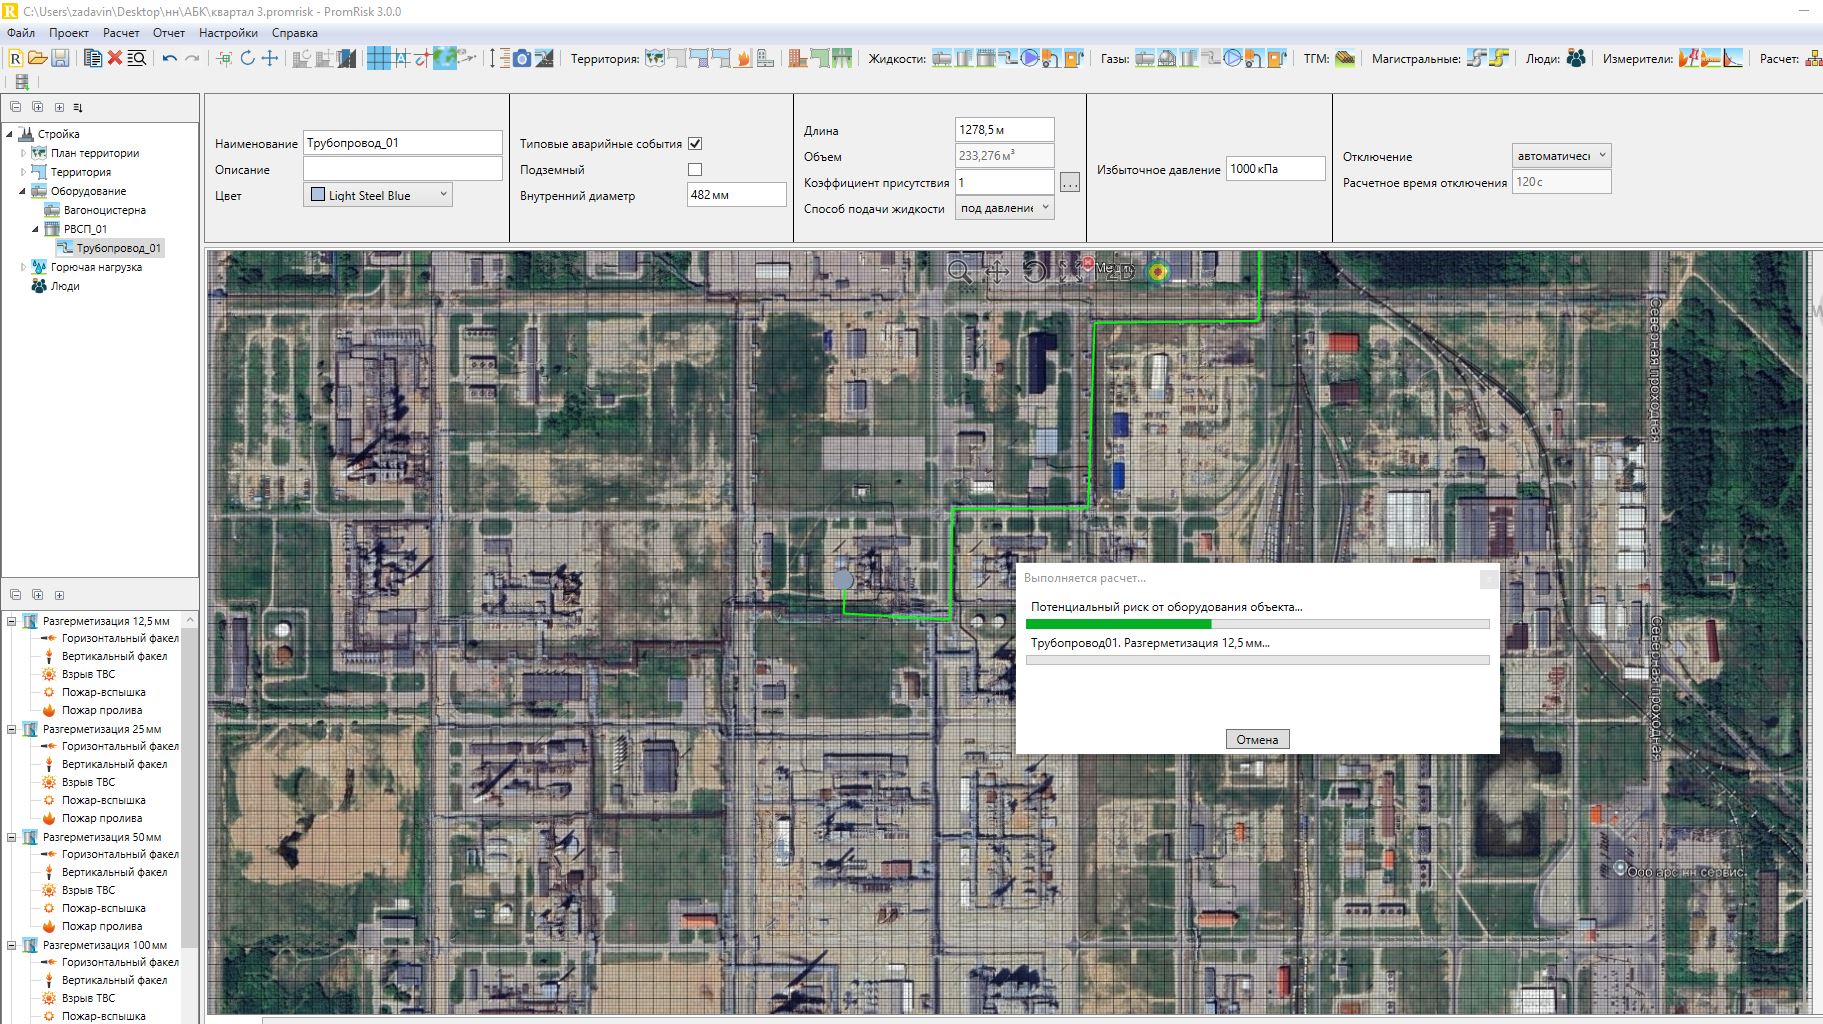Screen dimensions: 1823x1024
Task: Click the Трубопровод01 Разгерметизация progress bar
Action: (1257, 660)
